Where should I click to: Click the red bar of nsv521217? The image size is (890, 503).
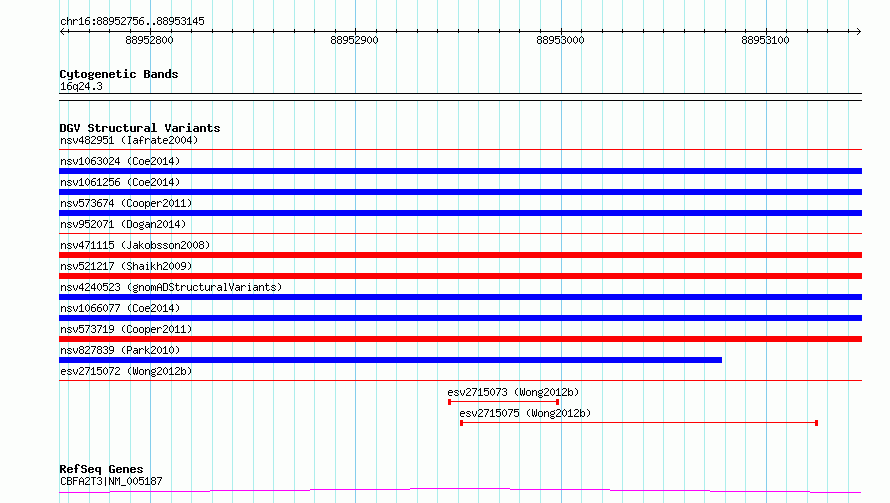click(x=460, y=276)
